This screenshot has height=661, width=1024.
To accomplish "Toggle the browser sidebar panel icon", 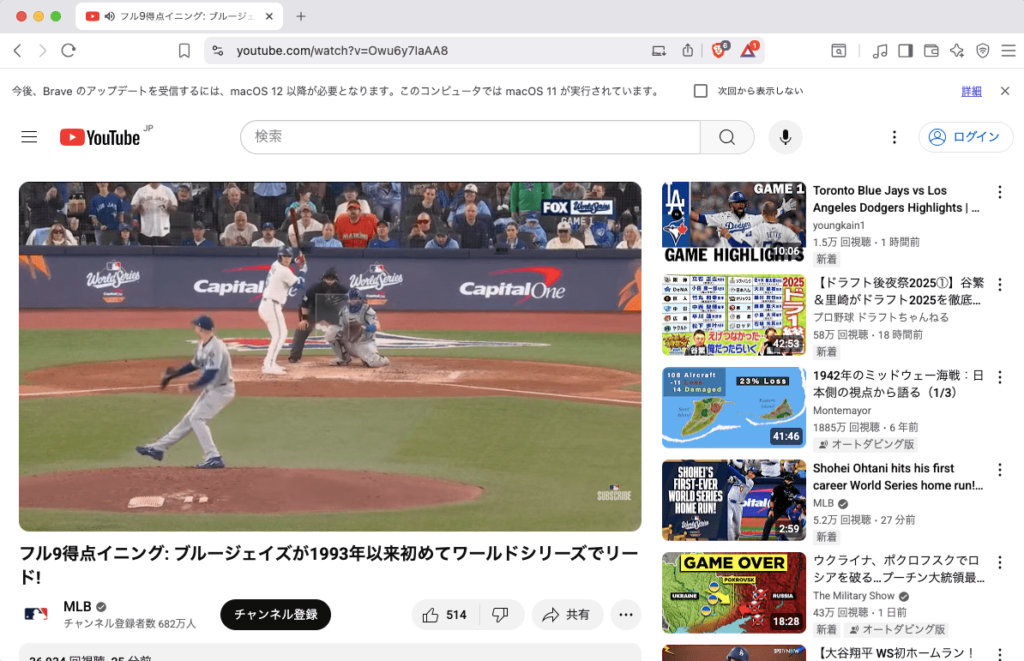I will click(x=905, y=50).
